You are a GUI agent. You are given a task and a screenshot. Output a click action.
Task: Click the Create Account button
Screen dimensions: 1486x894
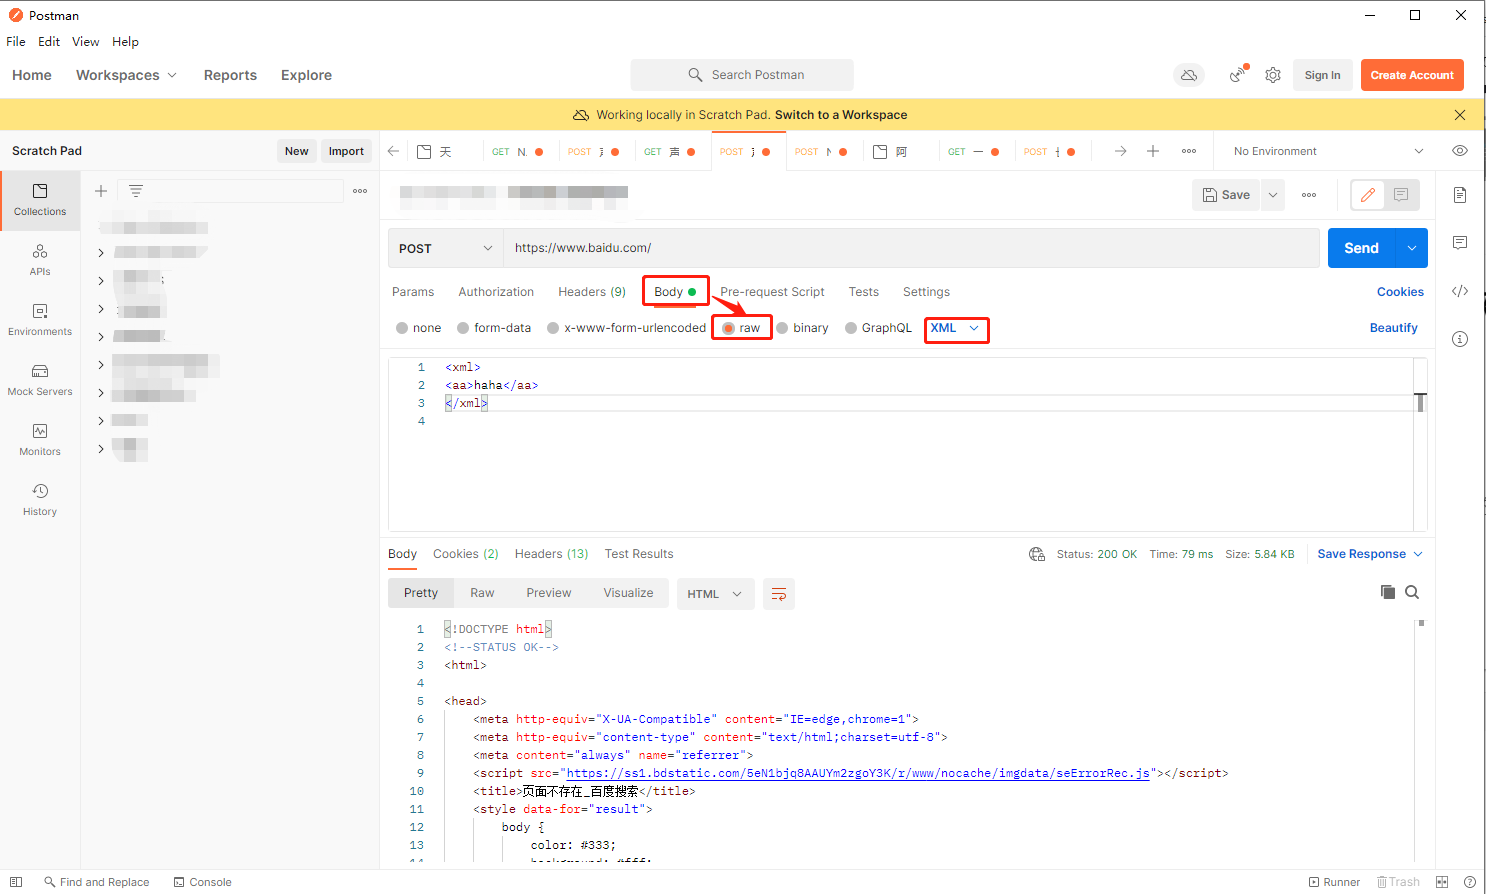coord(1412,75)
